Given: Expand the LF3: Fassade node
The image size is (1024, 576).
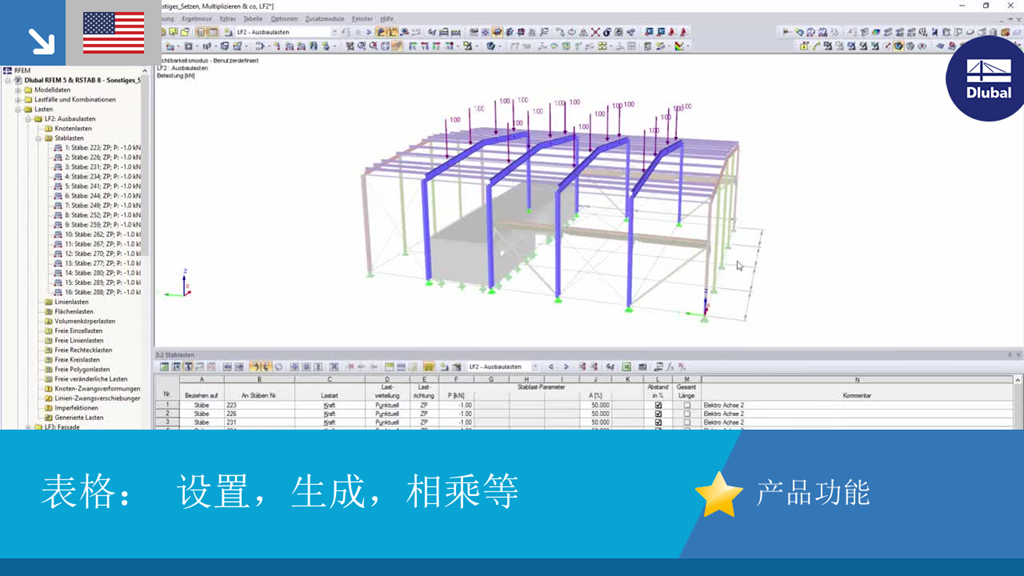Looking at the screenshot, I should [x=28, y=427].
